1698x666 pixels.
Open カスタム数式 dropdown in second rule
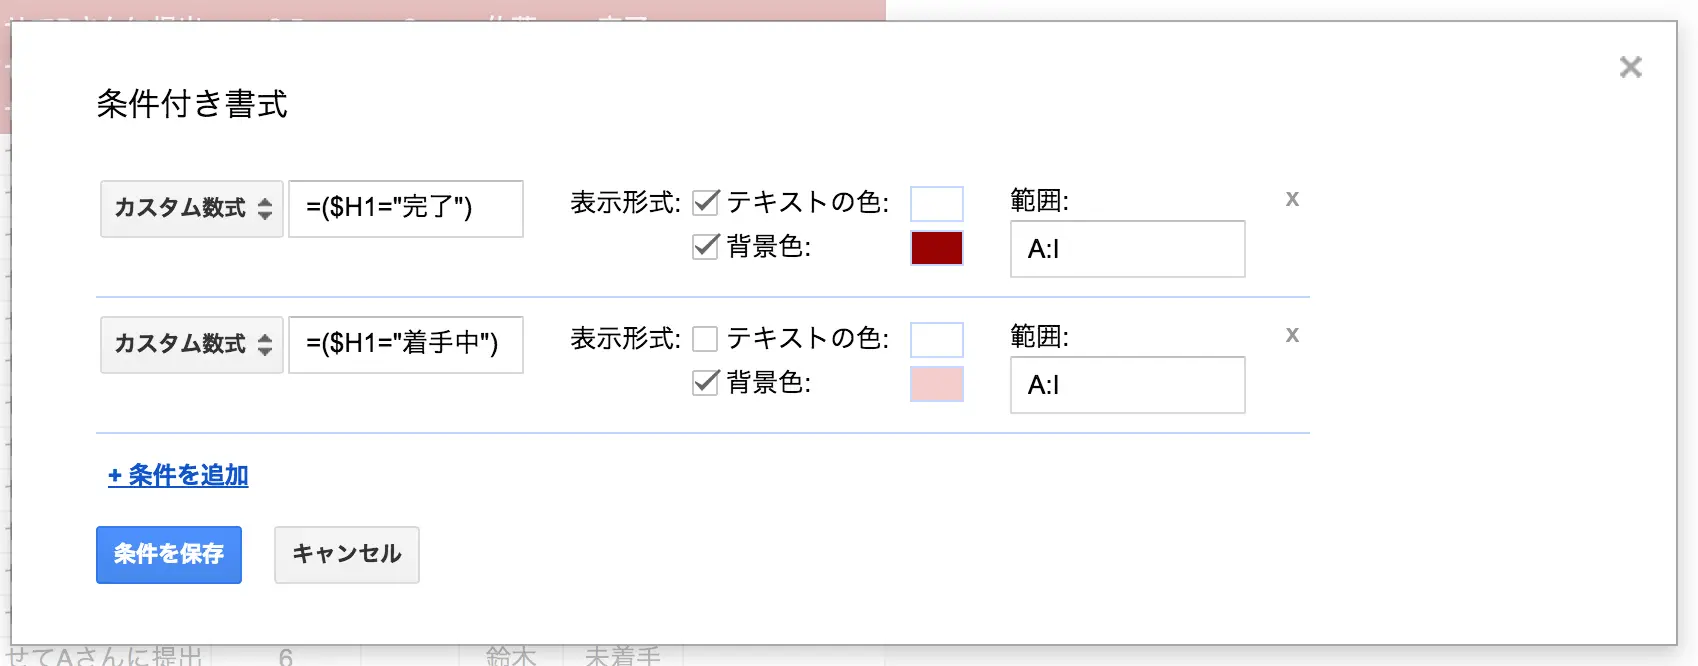[x=192, y=344]
